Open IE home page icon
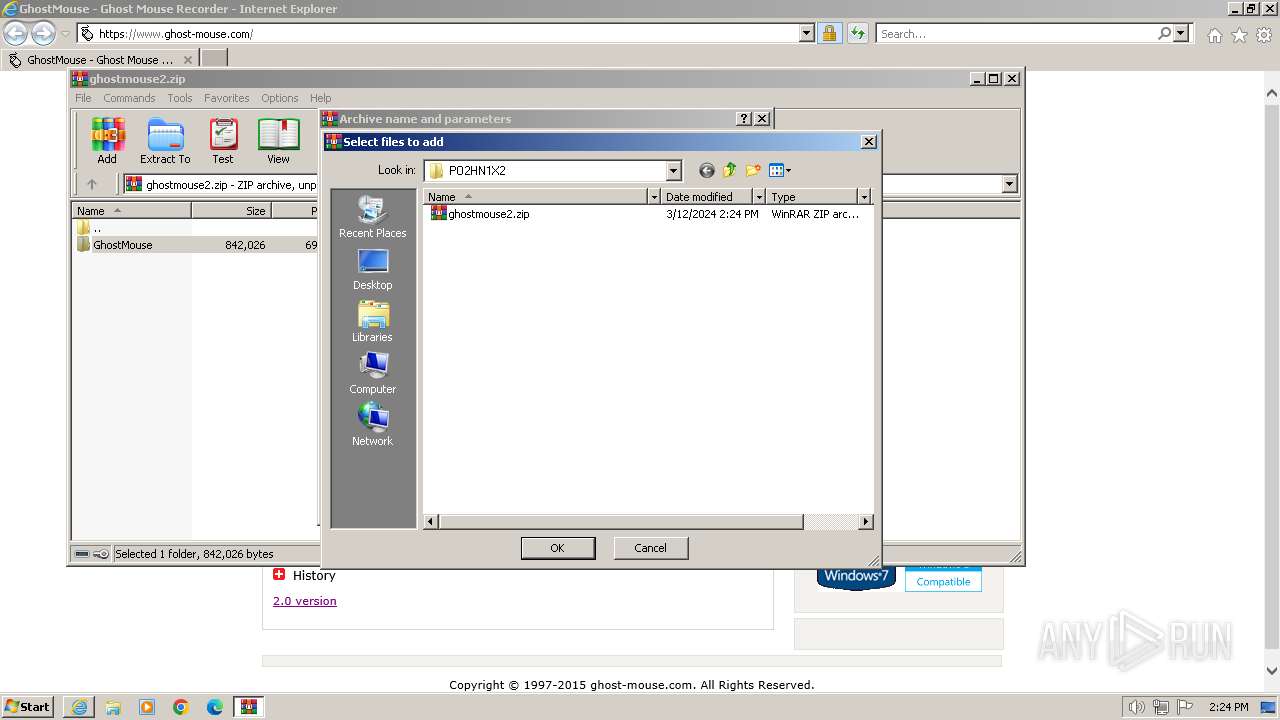 pos(1214,35)
